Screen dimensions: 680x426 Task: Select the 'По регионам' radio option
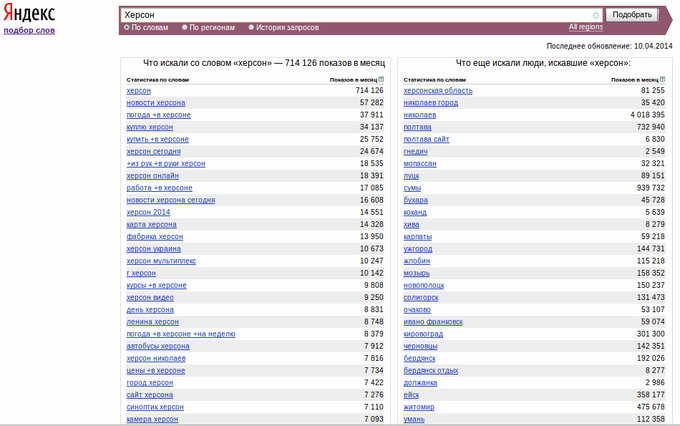point(184,27)
